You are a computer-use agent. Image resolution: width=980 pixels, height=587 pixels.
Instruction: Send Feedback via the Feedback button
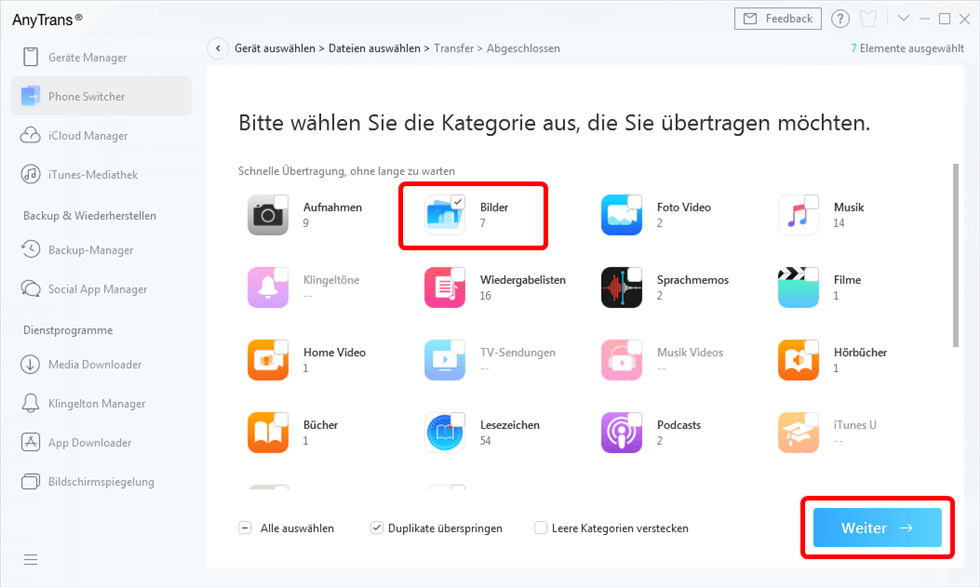(x=778, y=19)
